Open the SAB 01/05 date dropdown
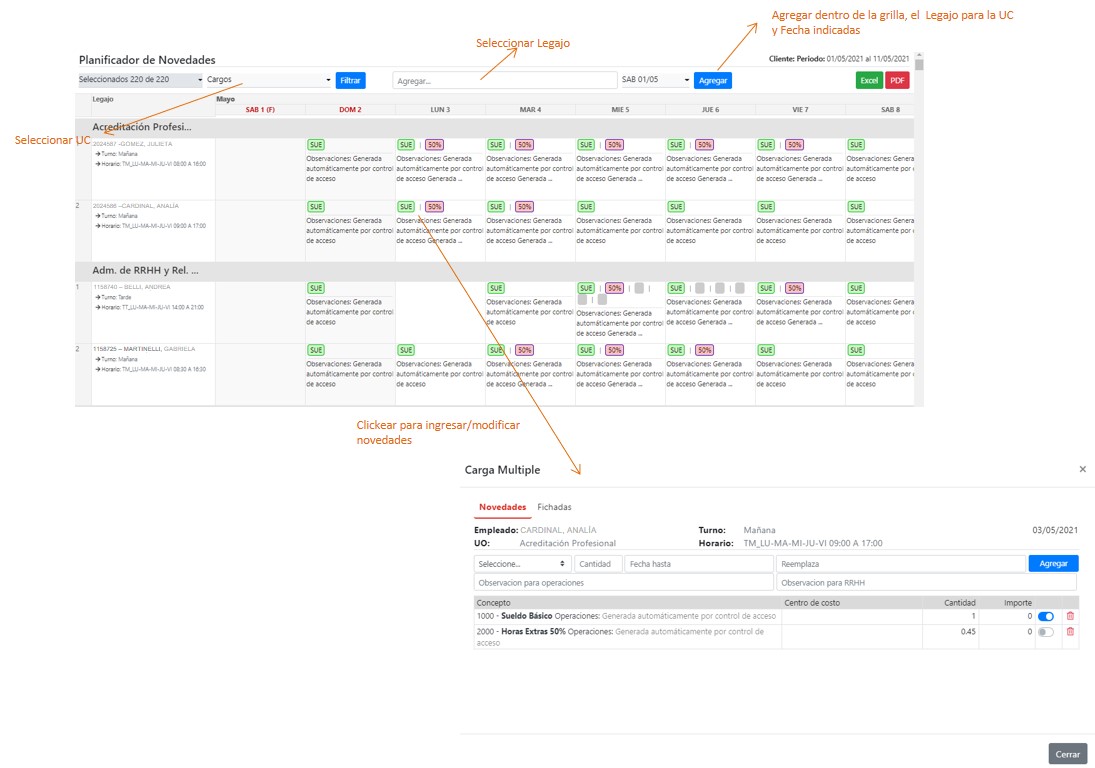 click(x=655, y=80)
